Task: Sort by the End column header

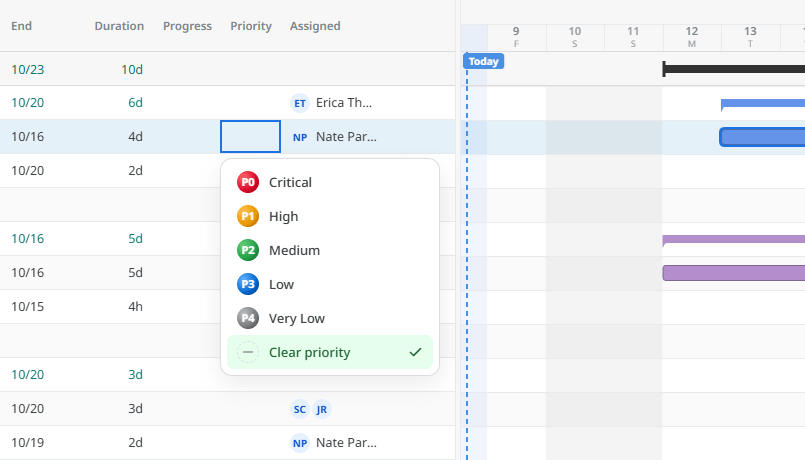Action: [22, 26]
